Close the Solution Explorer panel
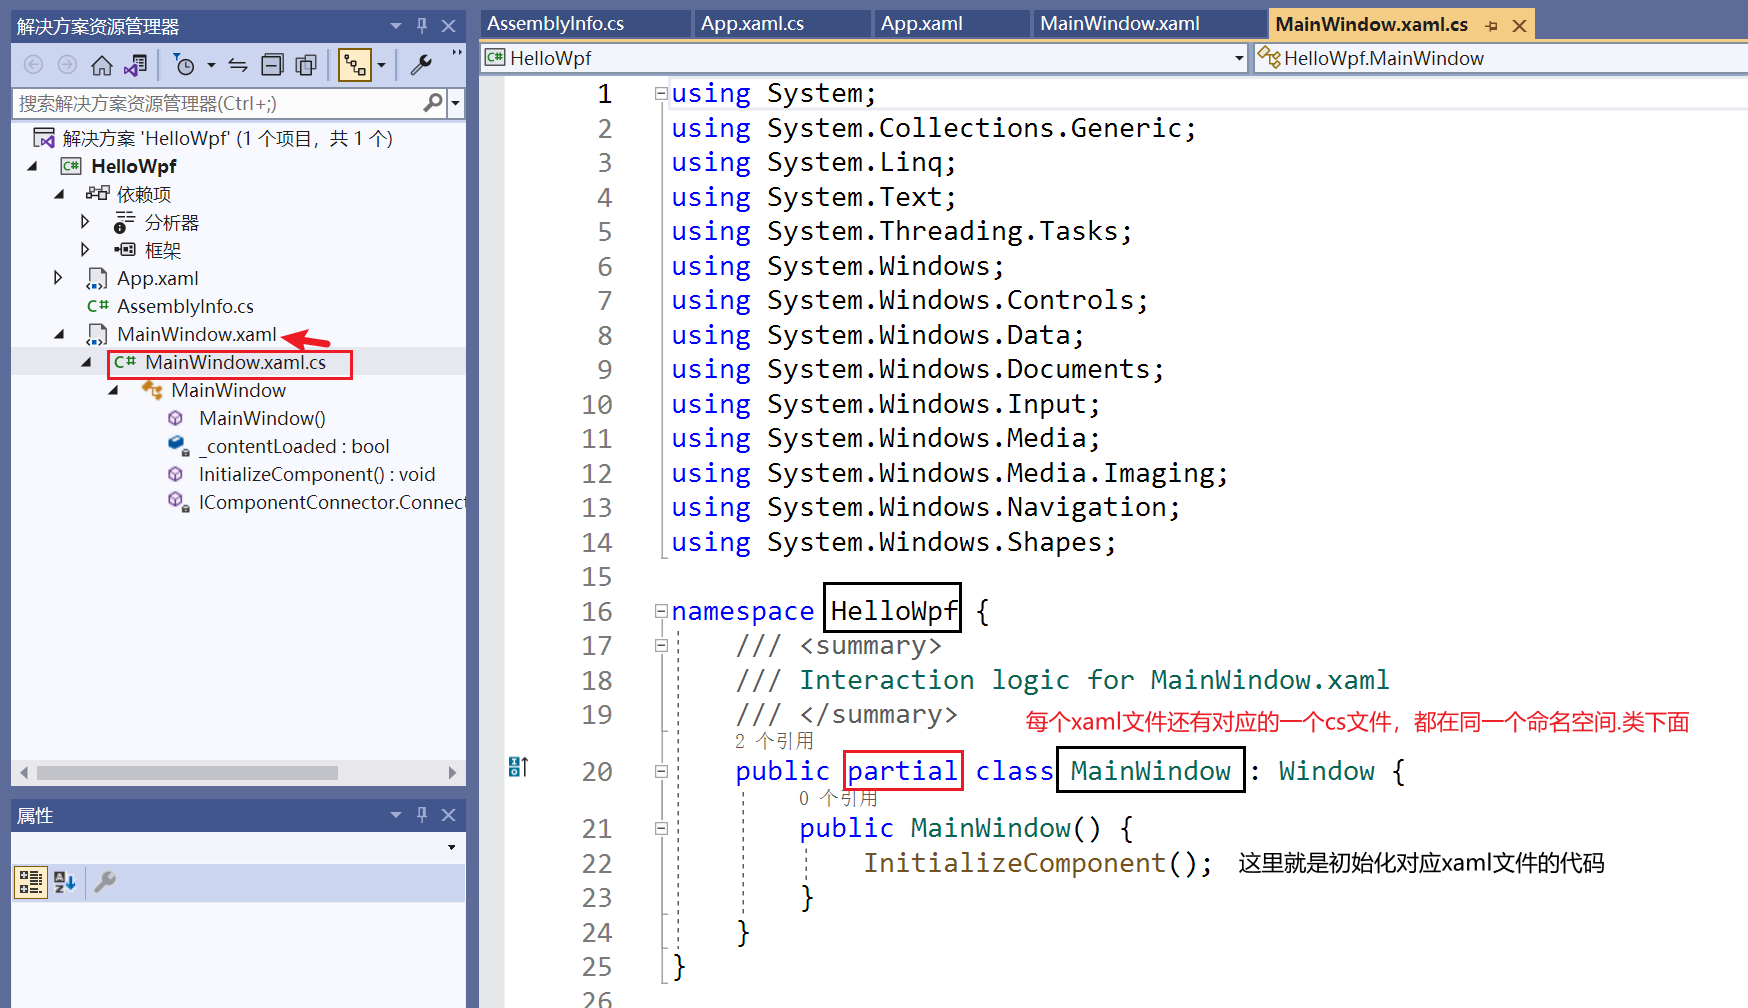1748x1008 pixels. pos(449,26)
